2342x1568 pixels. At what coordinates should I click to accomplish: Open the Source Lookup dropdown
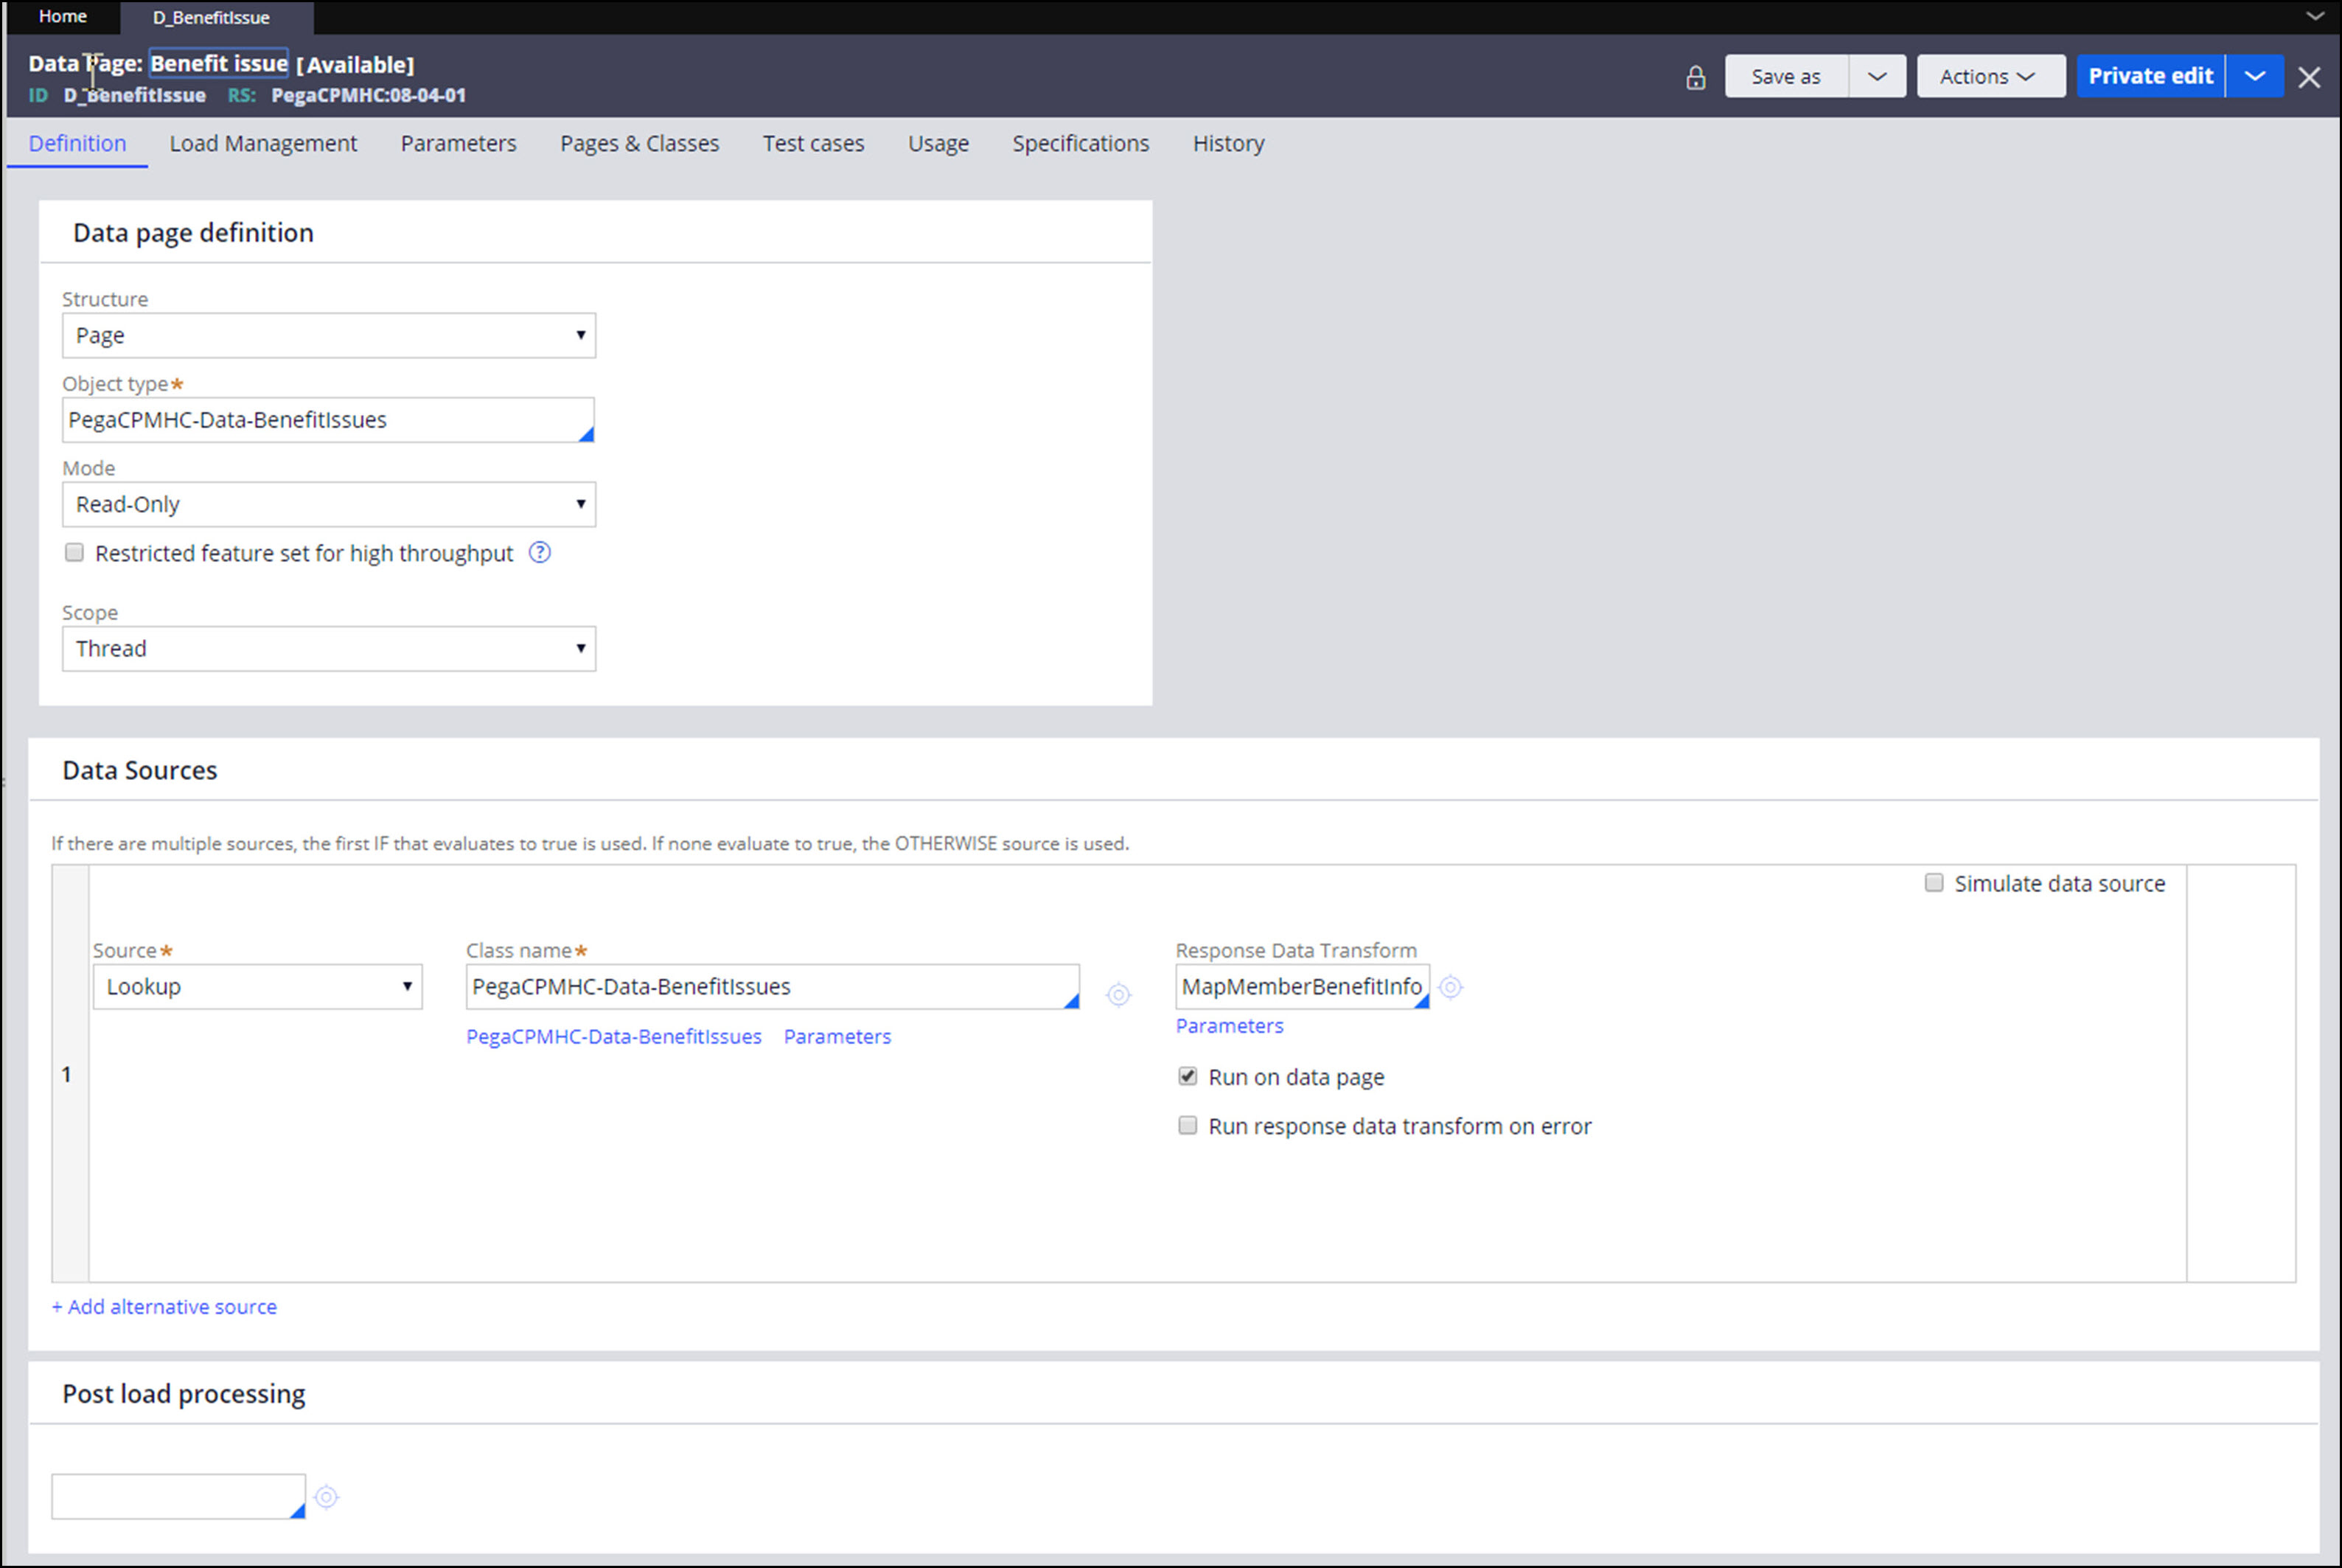point(257,986)
